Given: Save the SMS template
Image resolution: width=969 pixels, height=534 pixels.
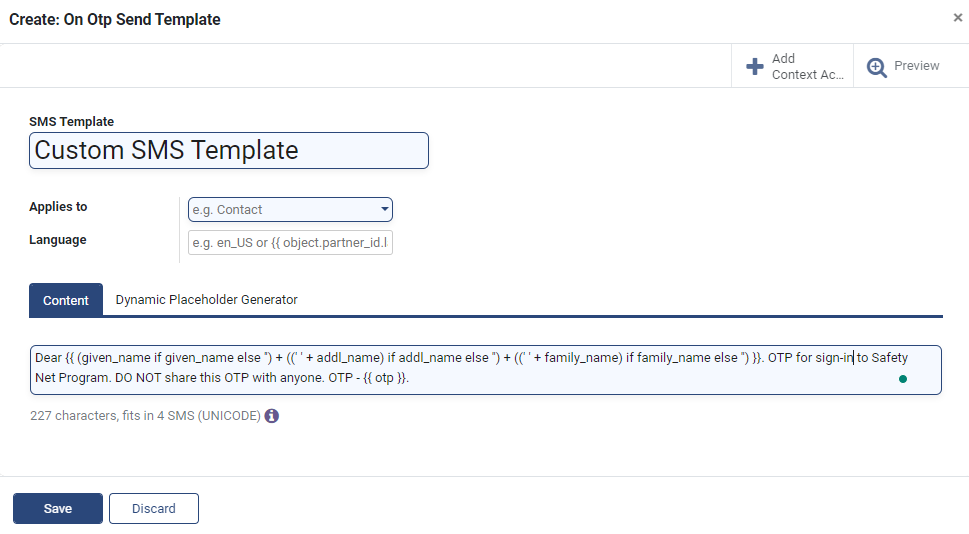Looking at the screenshot, I should [x=57, y=509].
